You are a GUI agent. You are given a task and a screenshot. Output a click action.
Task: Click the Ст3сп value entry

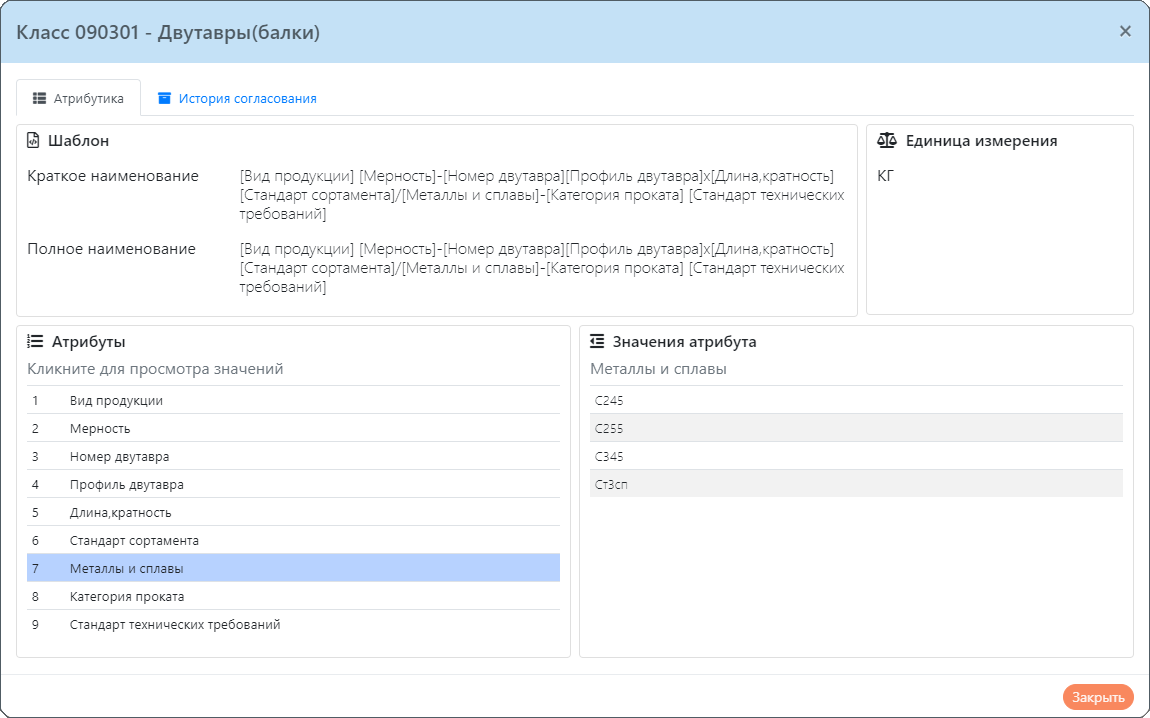(611, 485)
